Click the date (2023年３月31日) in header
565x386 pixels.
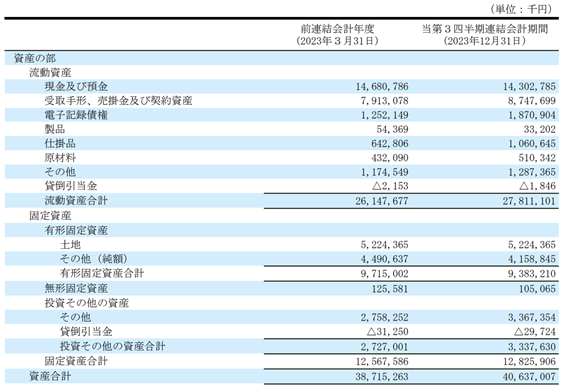[338, 41]
